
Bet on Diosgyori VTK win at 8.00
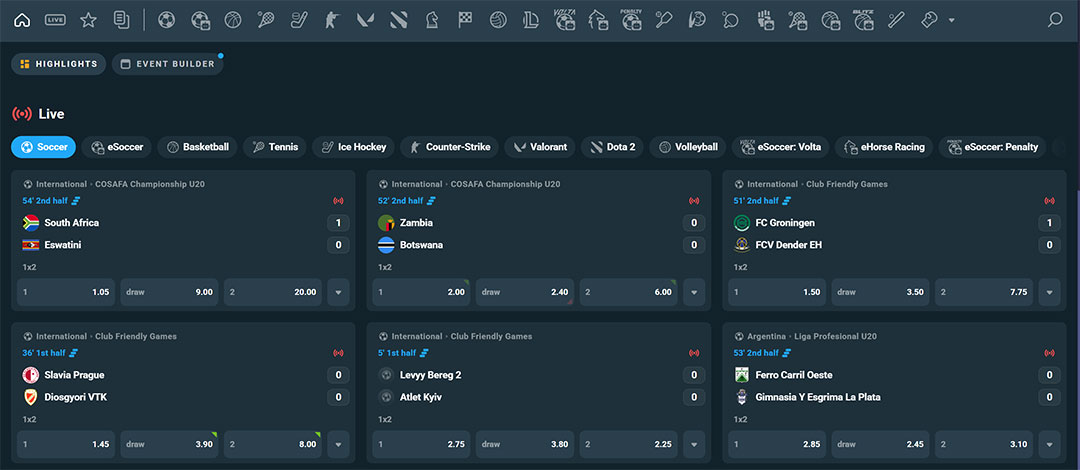coord(273,445)
